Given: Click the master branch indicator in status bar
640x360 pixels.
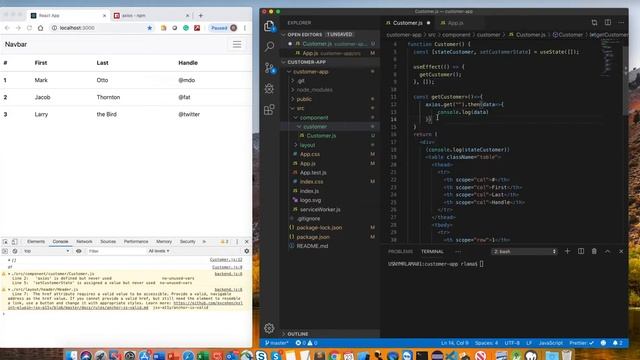Looking at the screenshot, I should click(276, 343).
